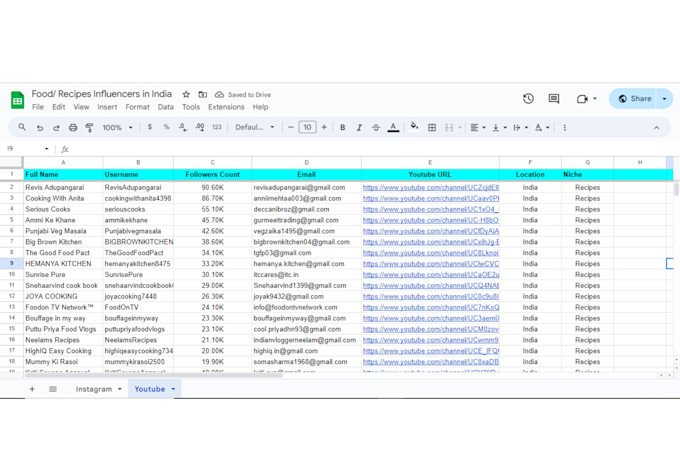Expand the Youtube sheet tab arrow
680x459 pixels.
173,389
